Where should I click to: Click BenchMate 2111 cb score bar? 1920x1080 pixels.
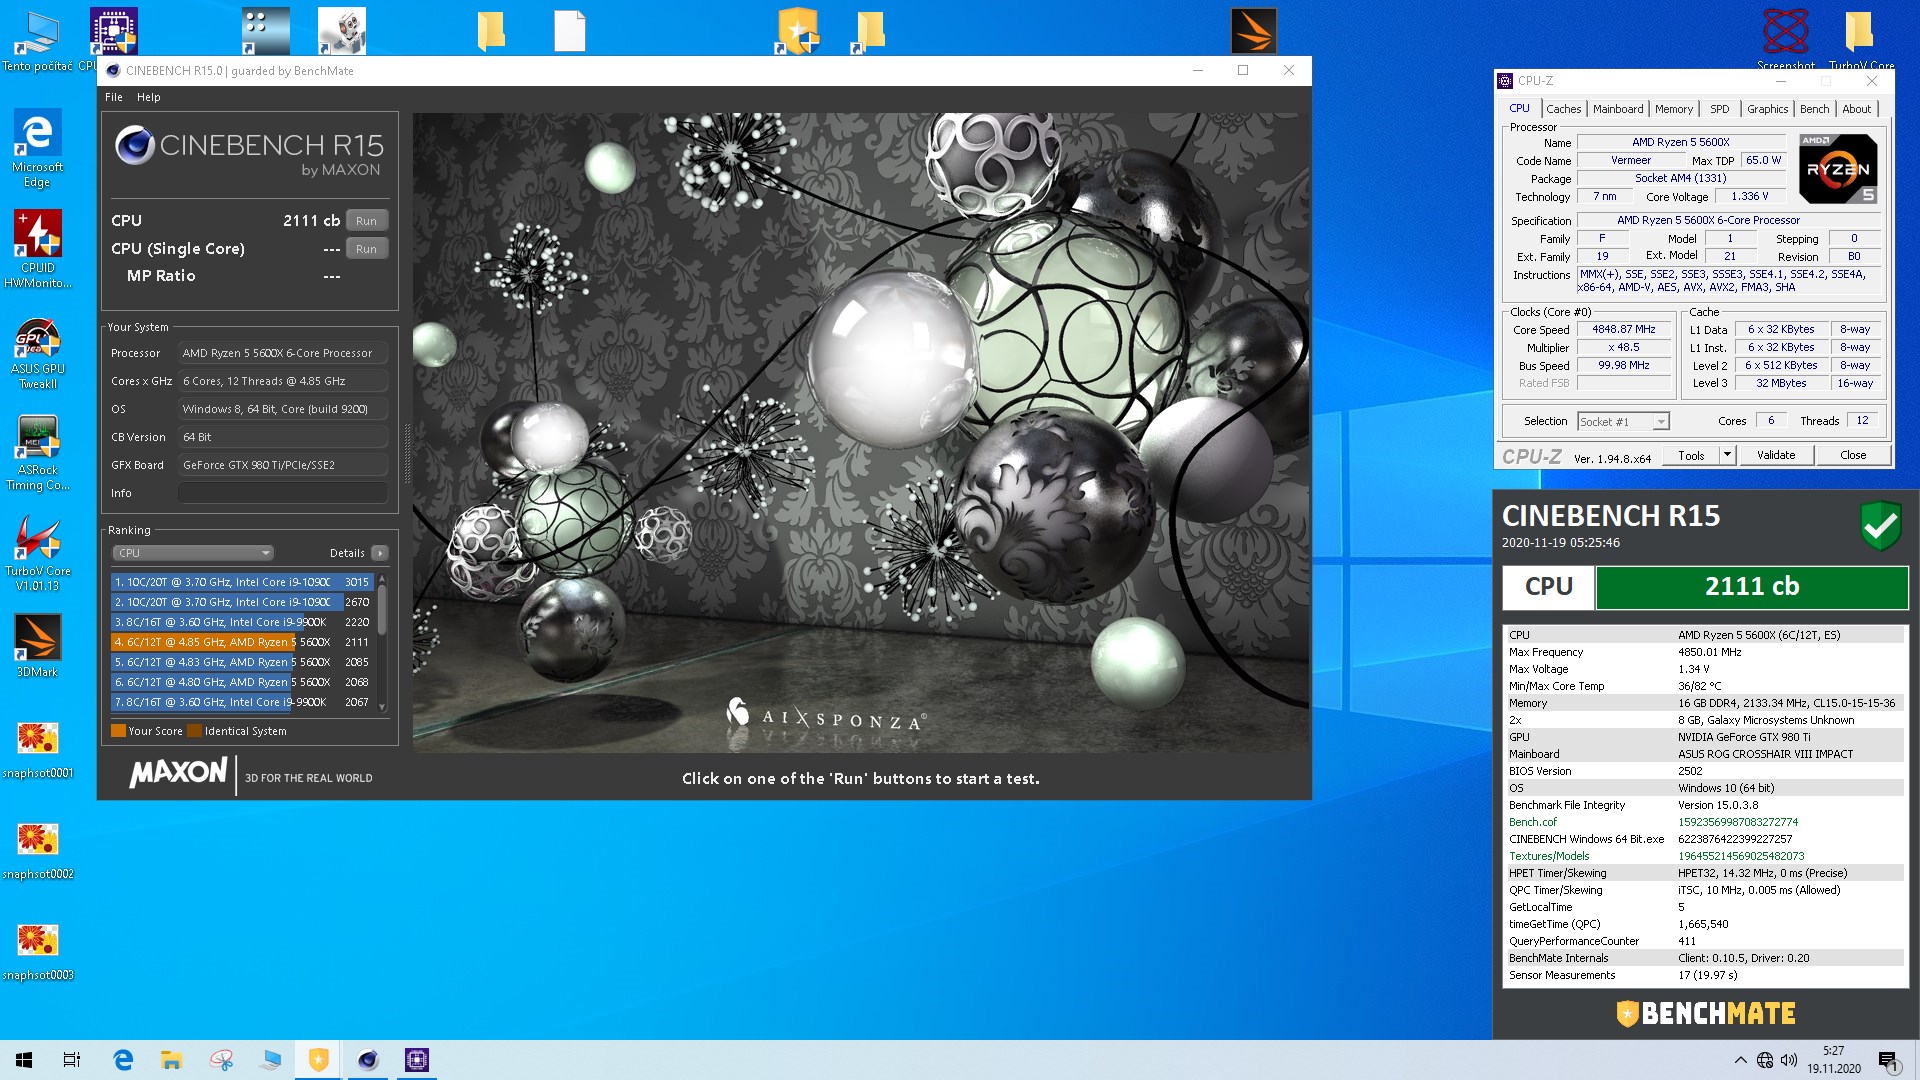click(1751, 587)
